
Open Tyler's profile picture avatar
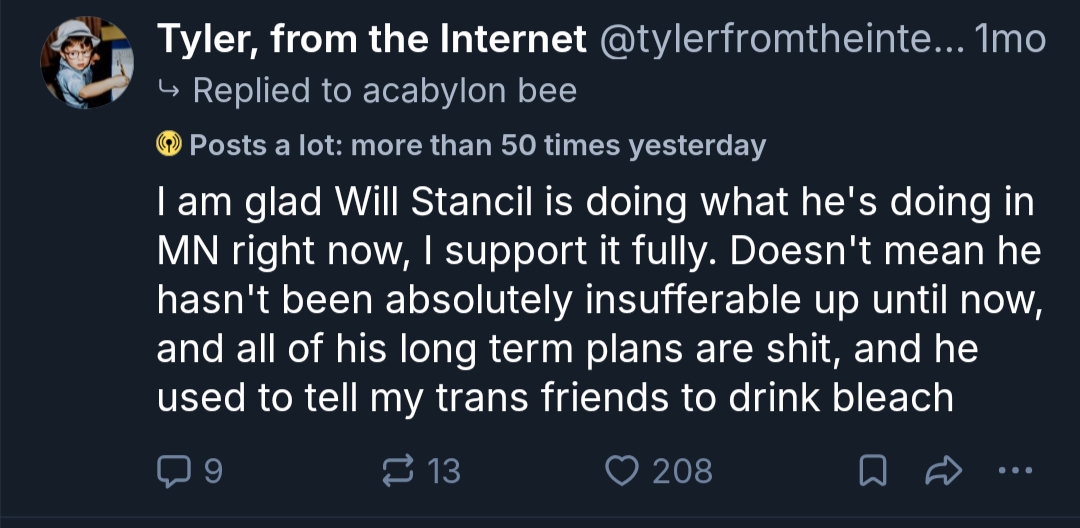(x=87, y=63)
